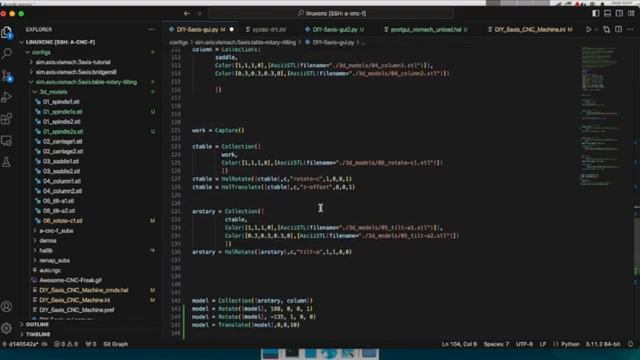
Task: Open the Testing flask icon
Action: [7, 162]
